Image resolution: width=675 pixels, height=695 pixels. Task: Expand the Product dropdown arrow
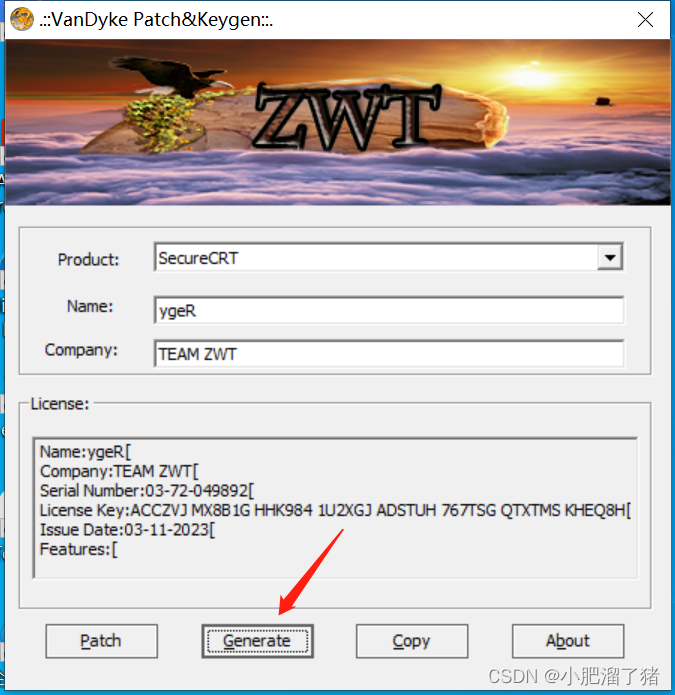(610, 257)
